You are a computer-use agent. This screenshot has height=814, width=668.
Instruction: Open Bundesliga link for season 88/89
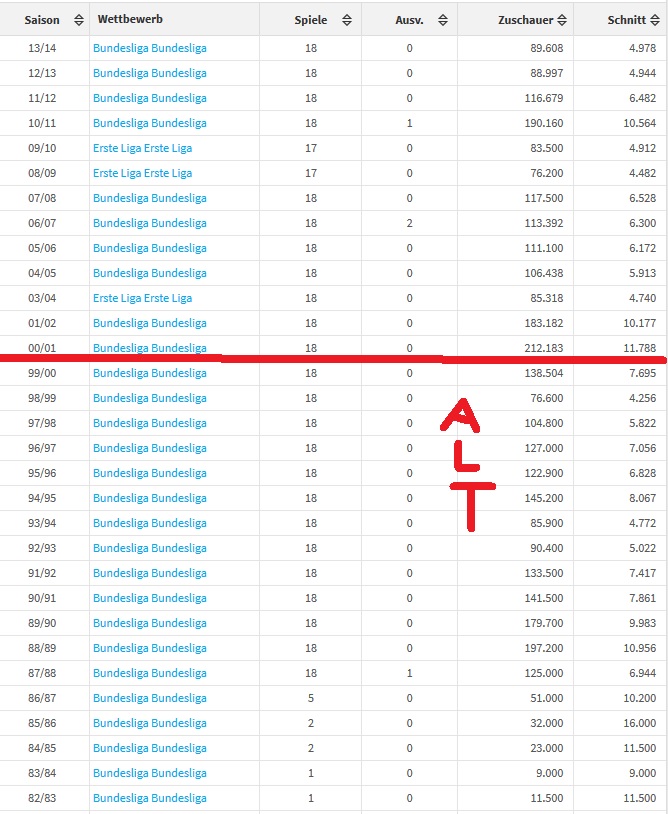(x=149, y=648)
